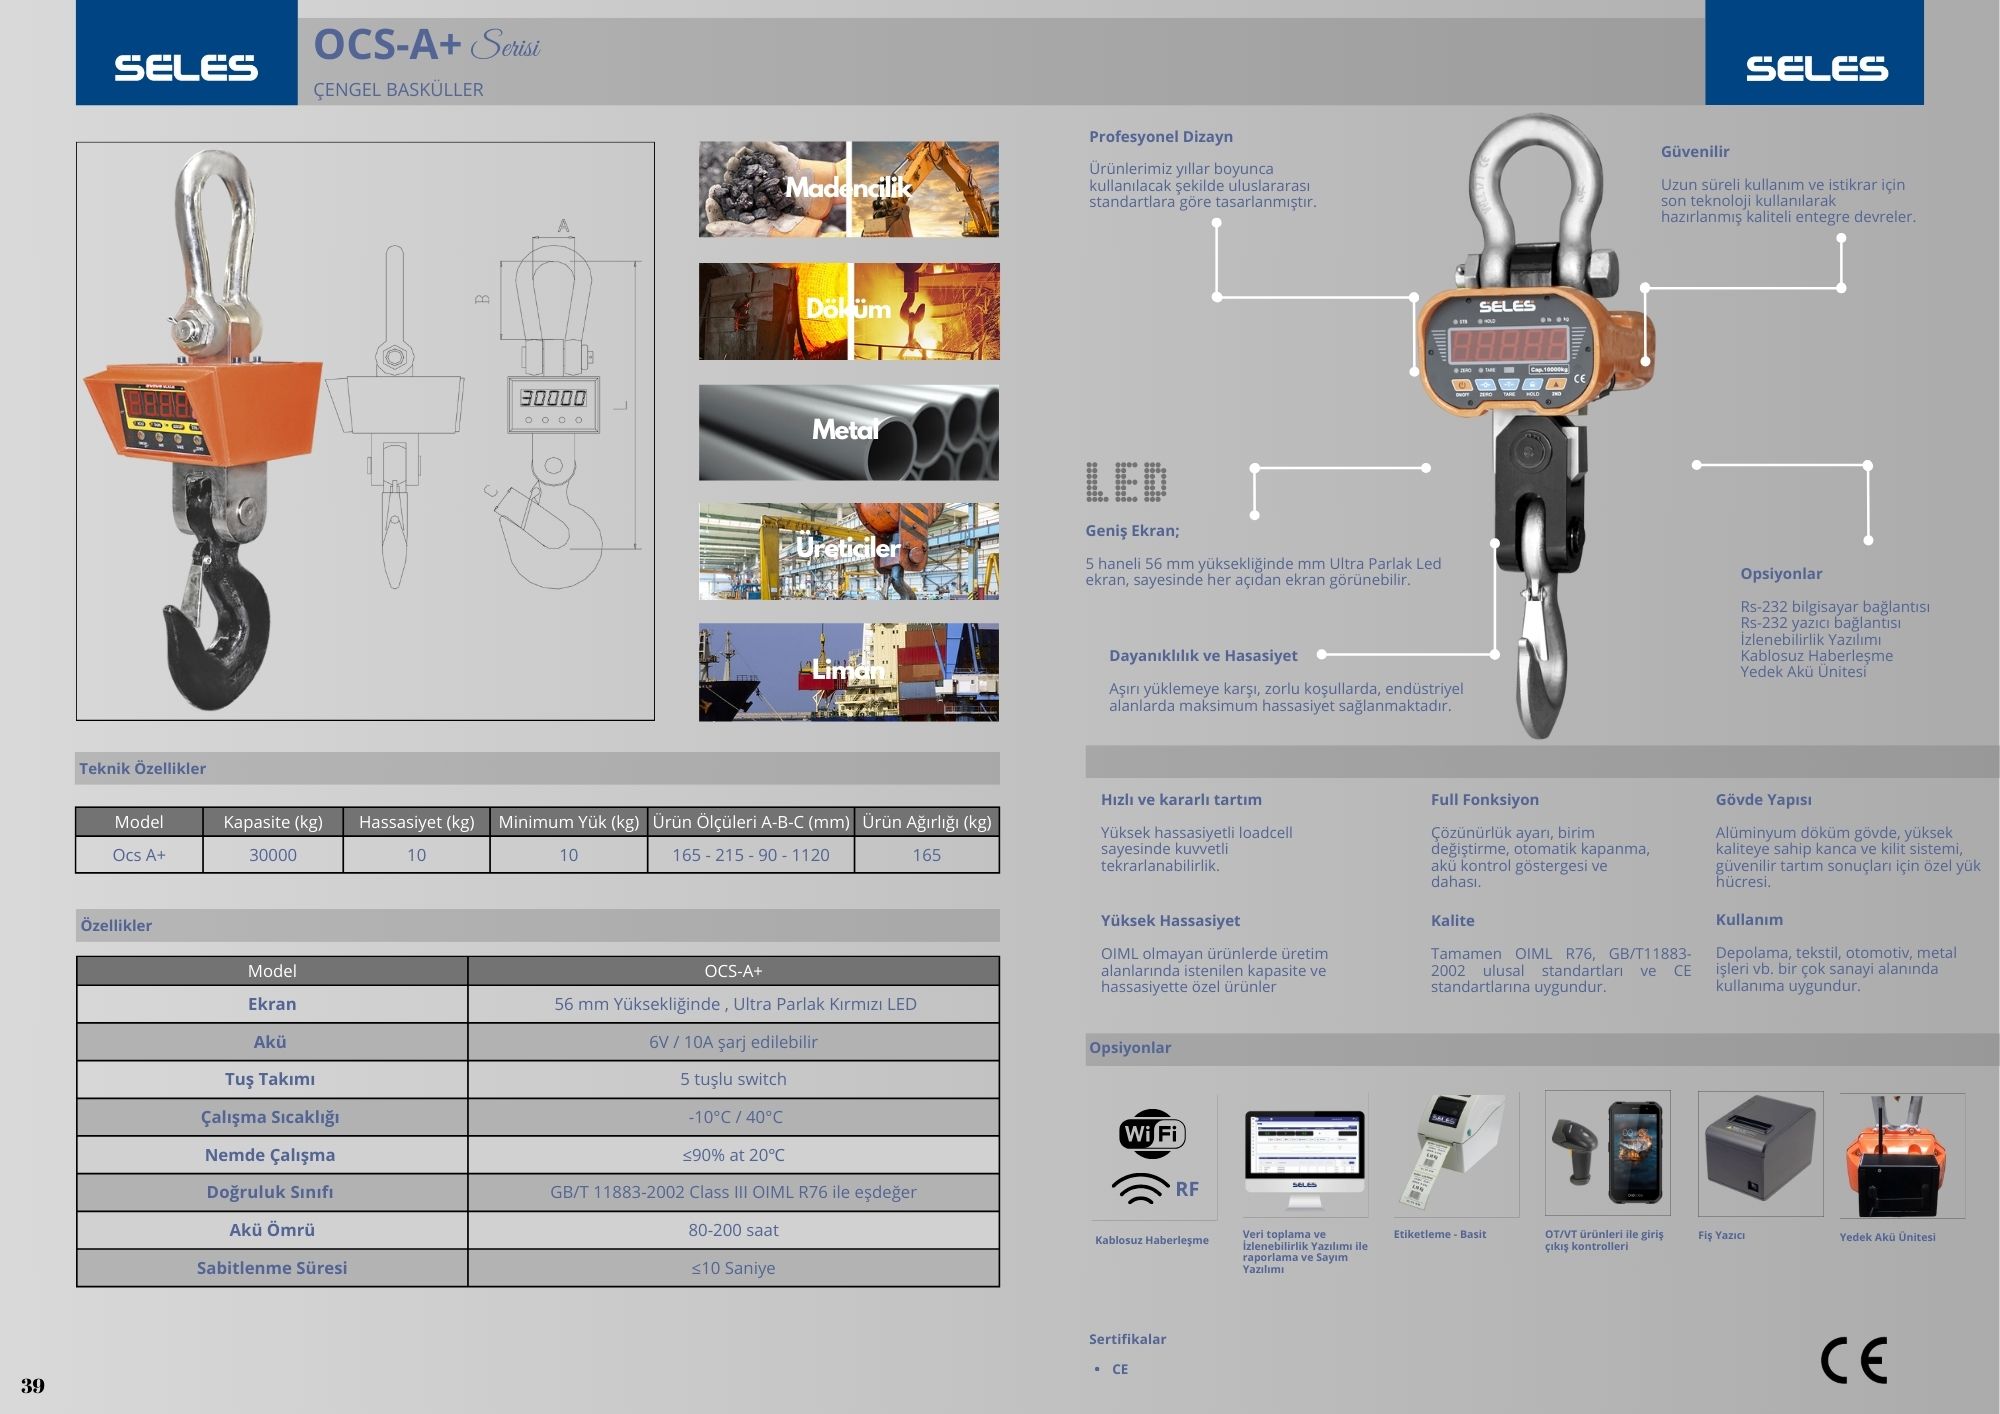Select the WiFi icon in Opsiyonlar
This screenshot has width=2000, height=1414.
point(1152,1134)
